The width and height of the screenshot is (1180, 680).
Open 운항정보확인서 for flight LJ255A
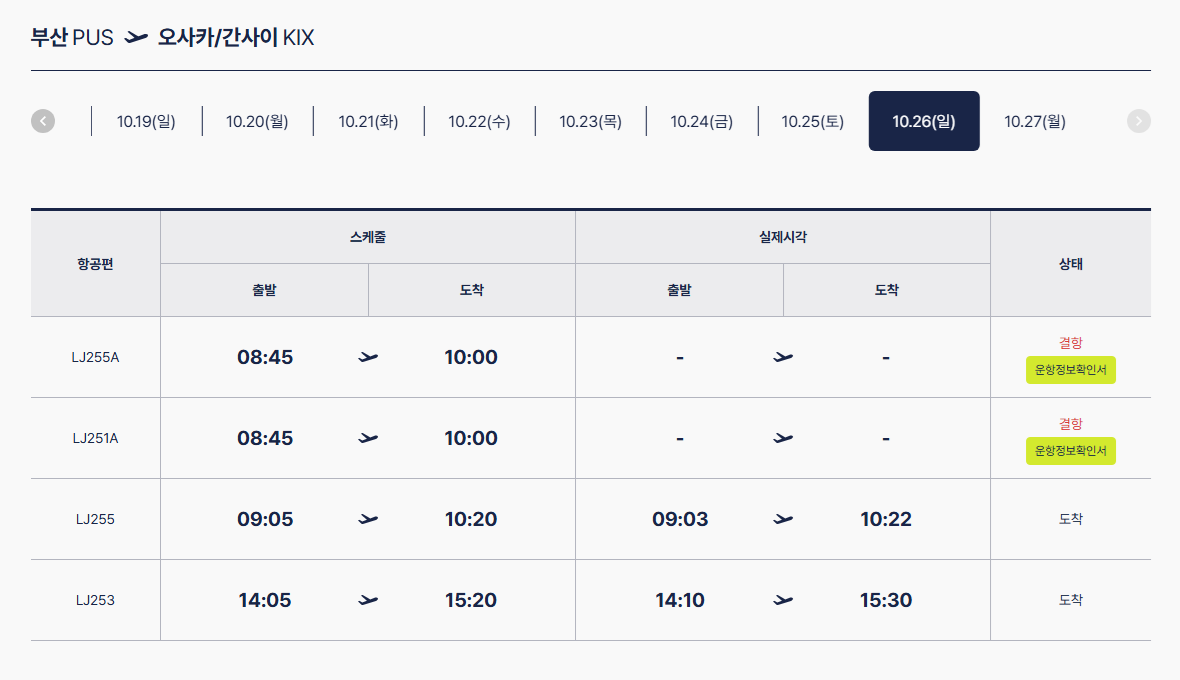[x=1070, y=370]
